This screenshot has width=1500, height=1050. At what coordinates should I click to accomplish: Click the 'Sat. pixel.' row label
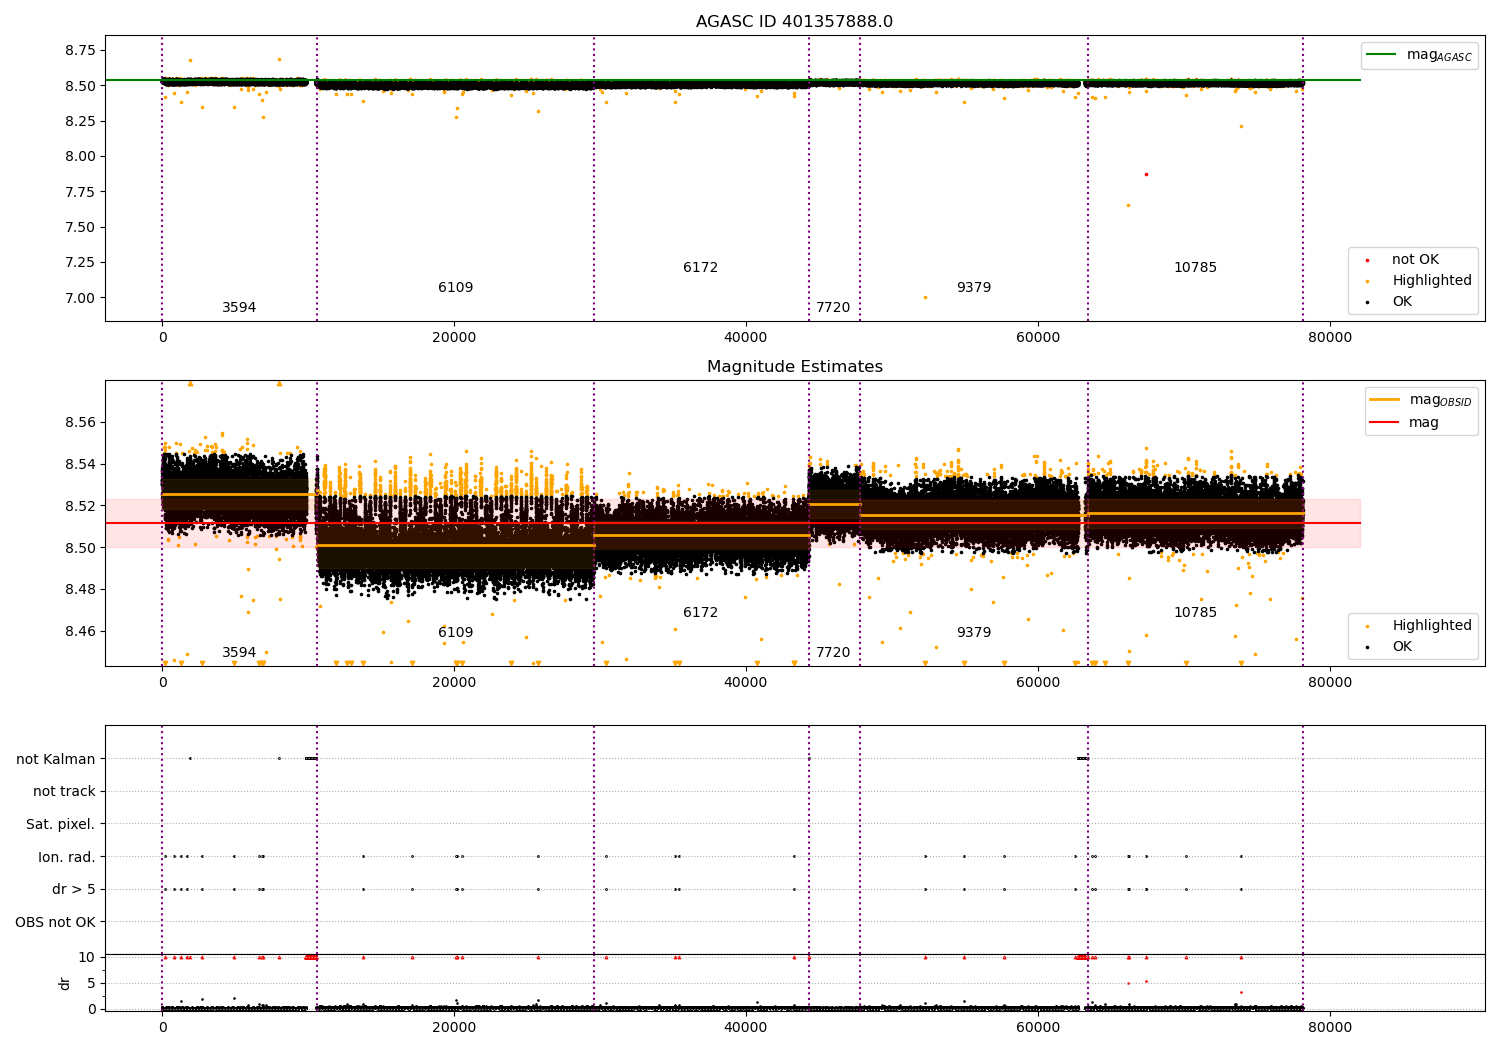[61, 824]
